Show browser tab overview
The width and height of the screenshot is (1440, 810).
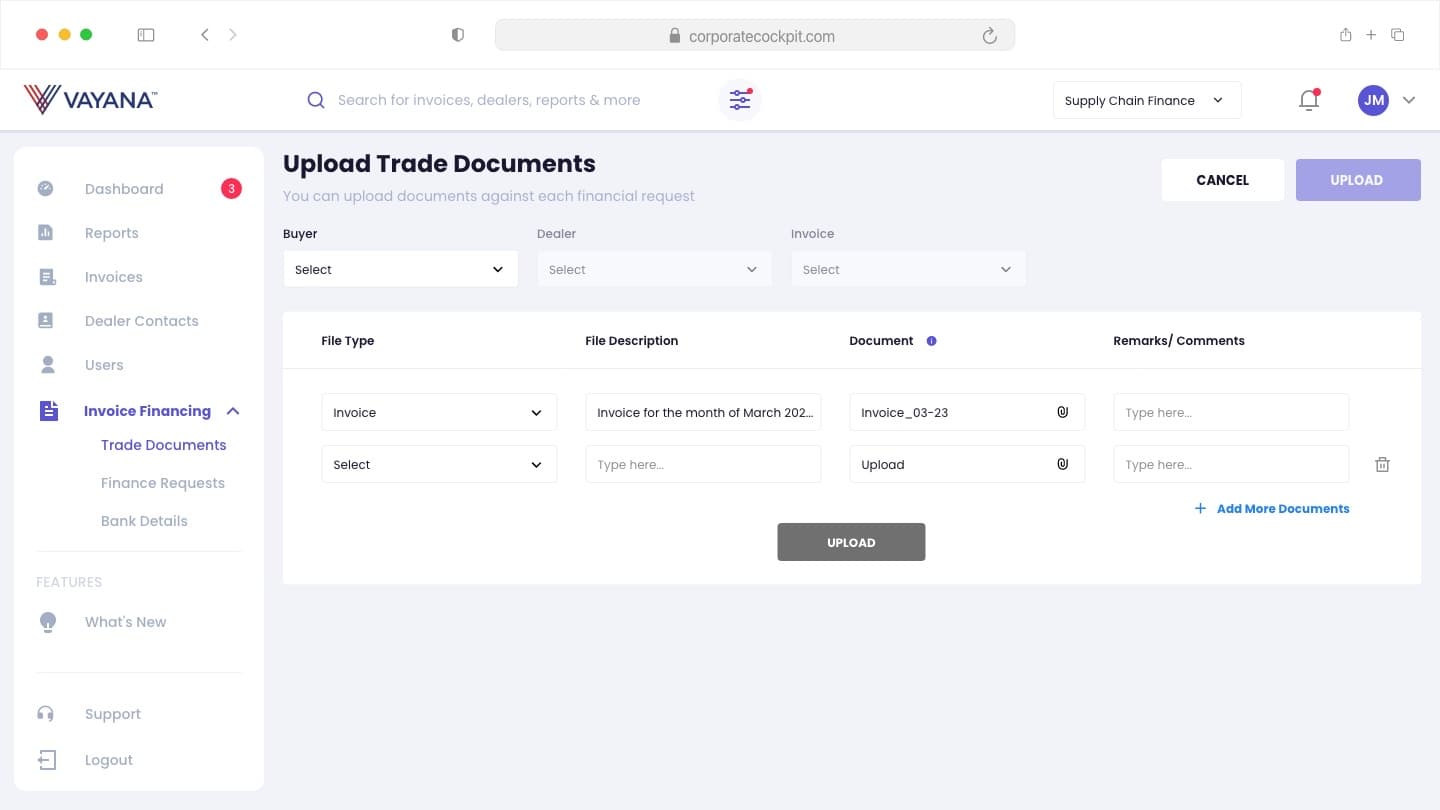pyautogui.click(x=1398, y=35)
